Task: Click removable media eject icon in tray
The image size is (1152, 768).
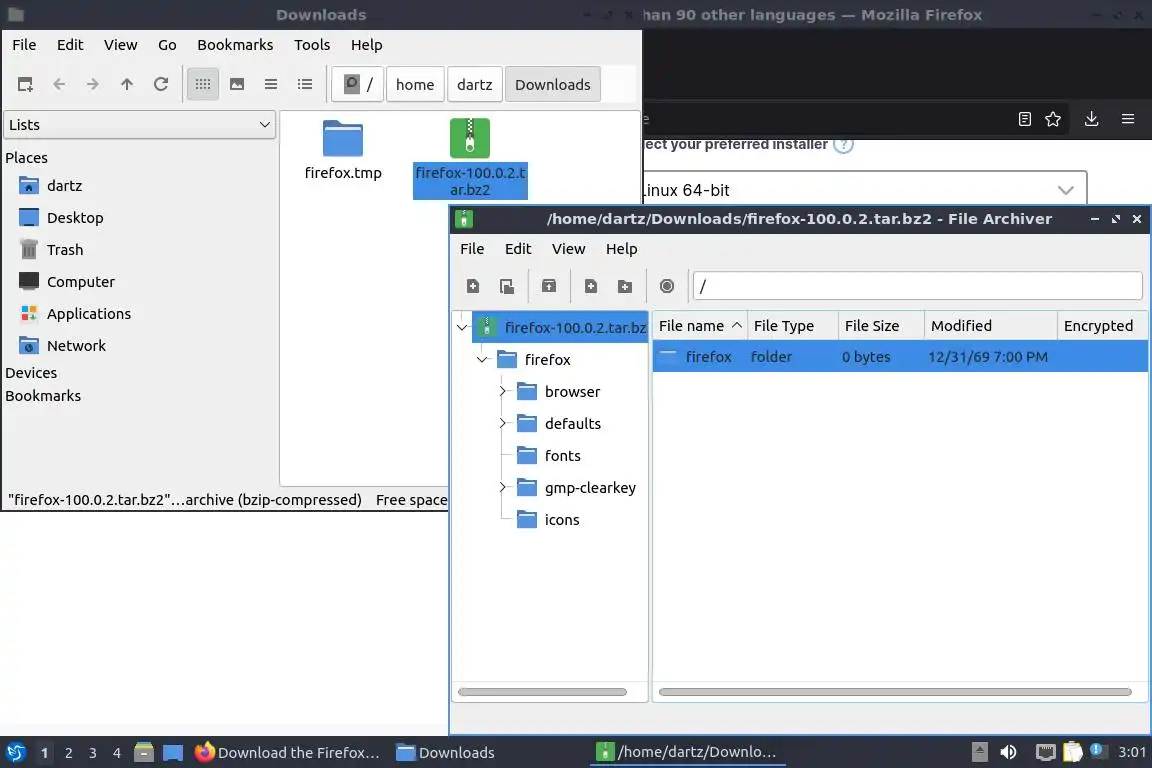Action: coord(979,752)
